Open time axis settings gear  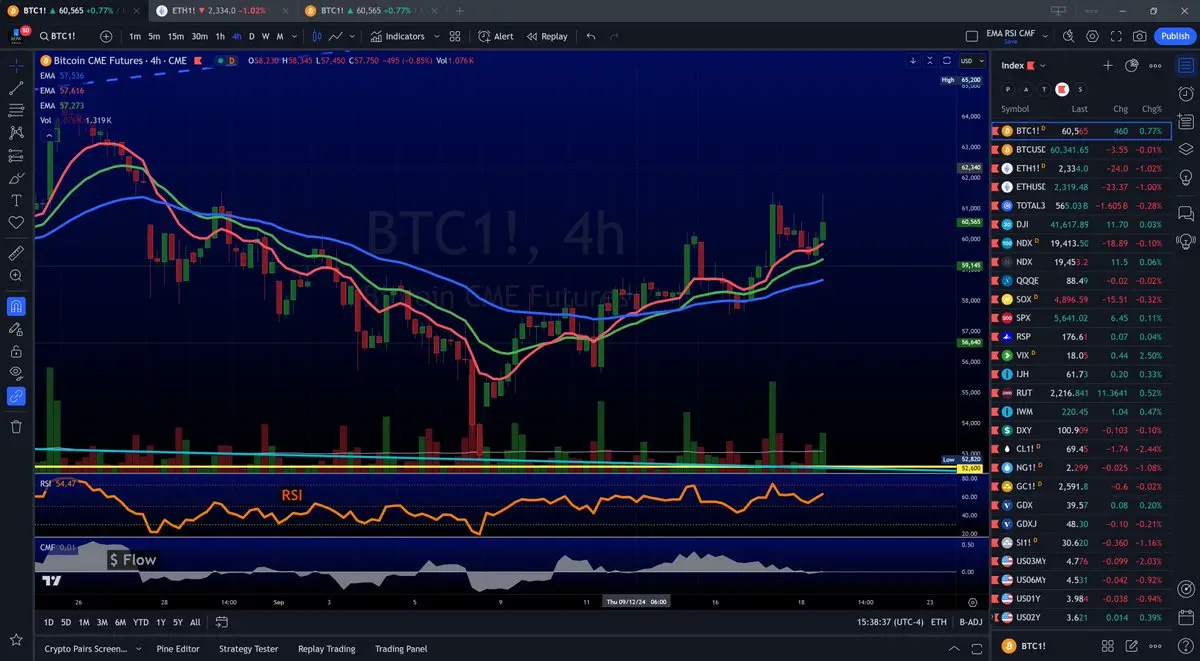coord(973,602)
